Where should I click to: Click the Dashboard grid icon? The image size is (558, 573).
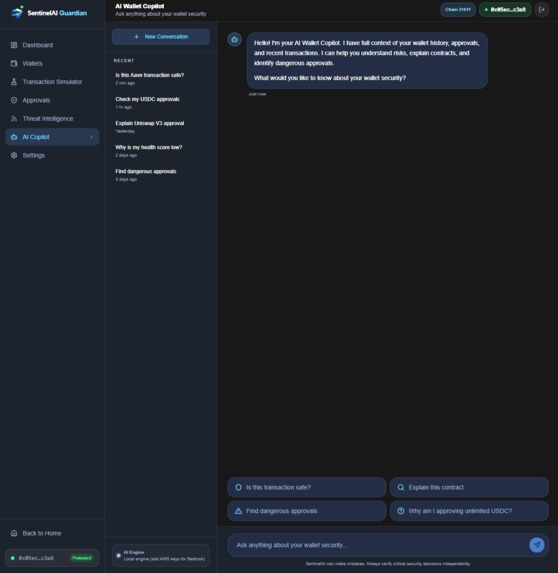point(14,45)
